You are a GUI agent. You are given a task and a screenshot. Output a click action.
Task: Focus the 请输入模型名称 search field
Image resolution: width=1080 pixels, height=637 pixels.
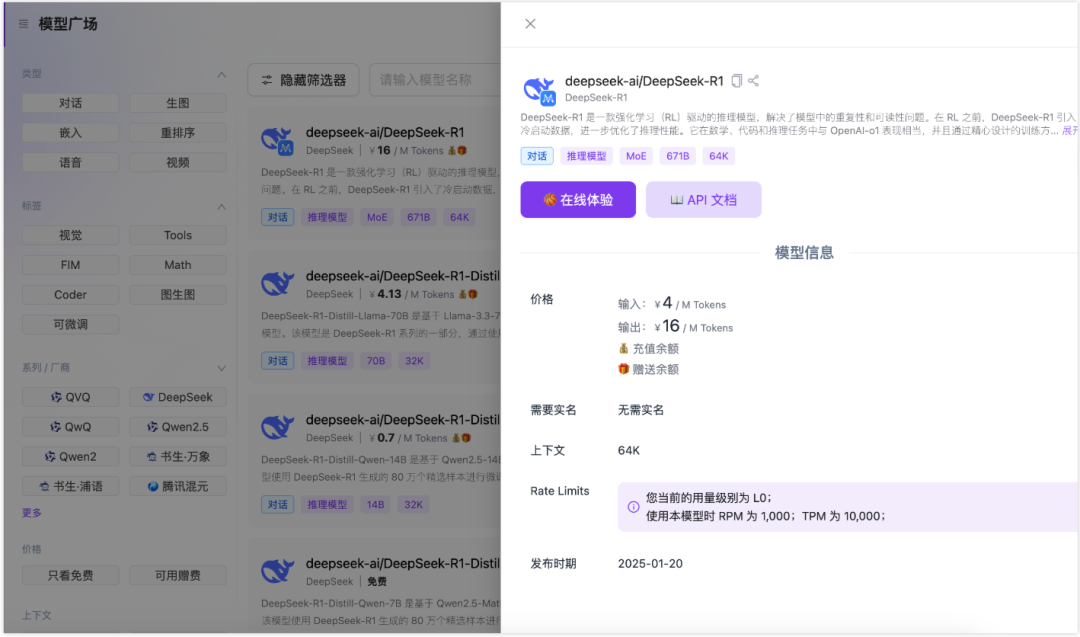435,81
